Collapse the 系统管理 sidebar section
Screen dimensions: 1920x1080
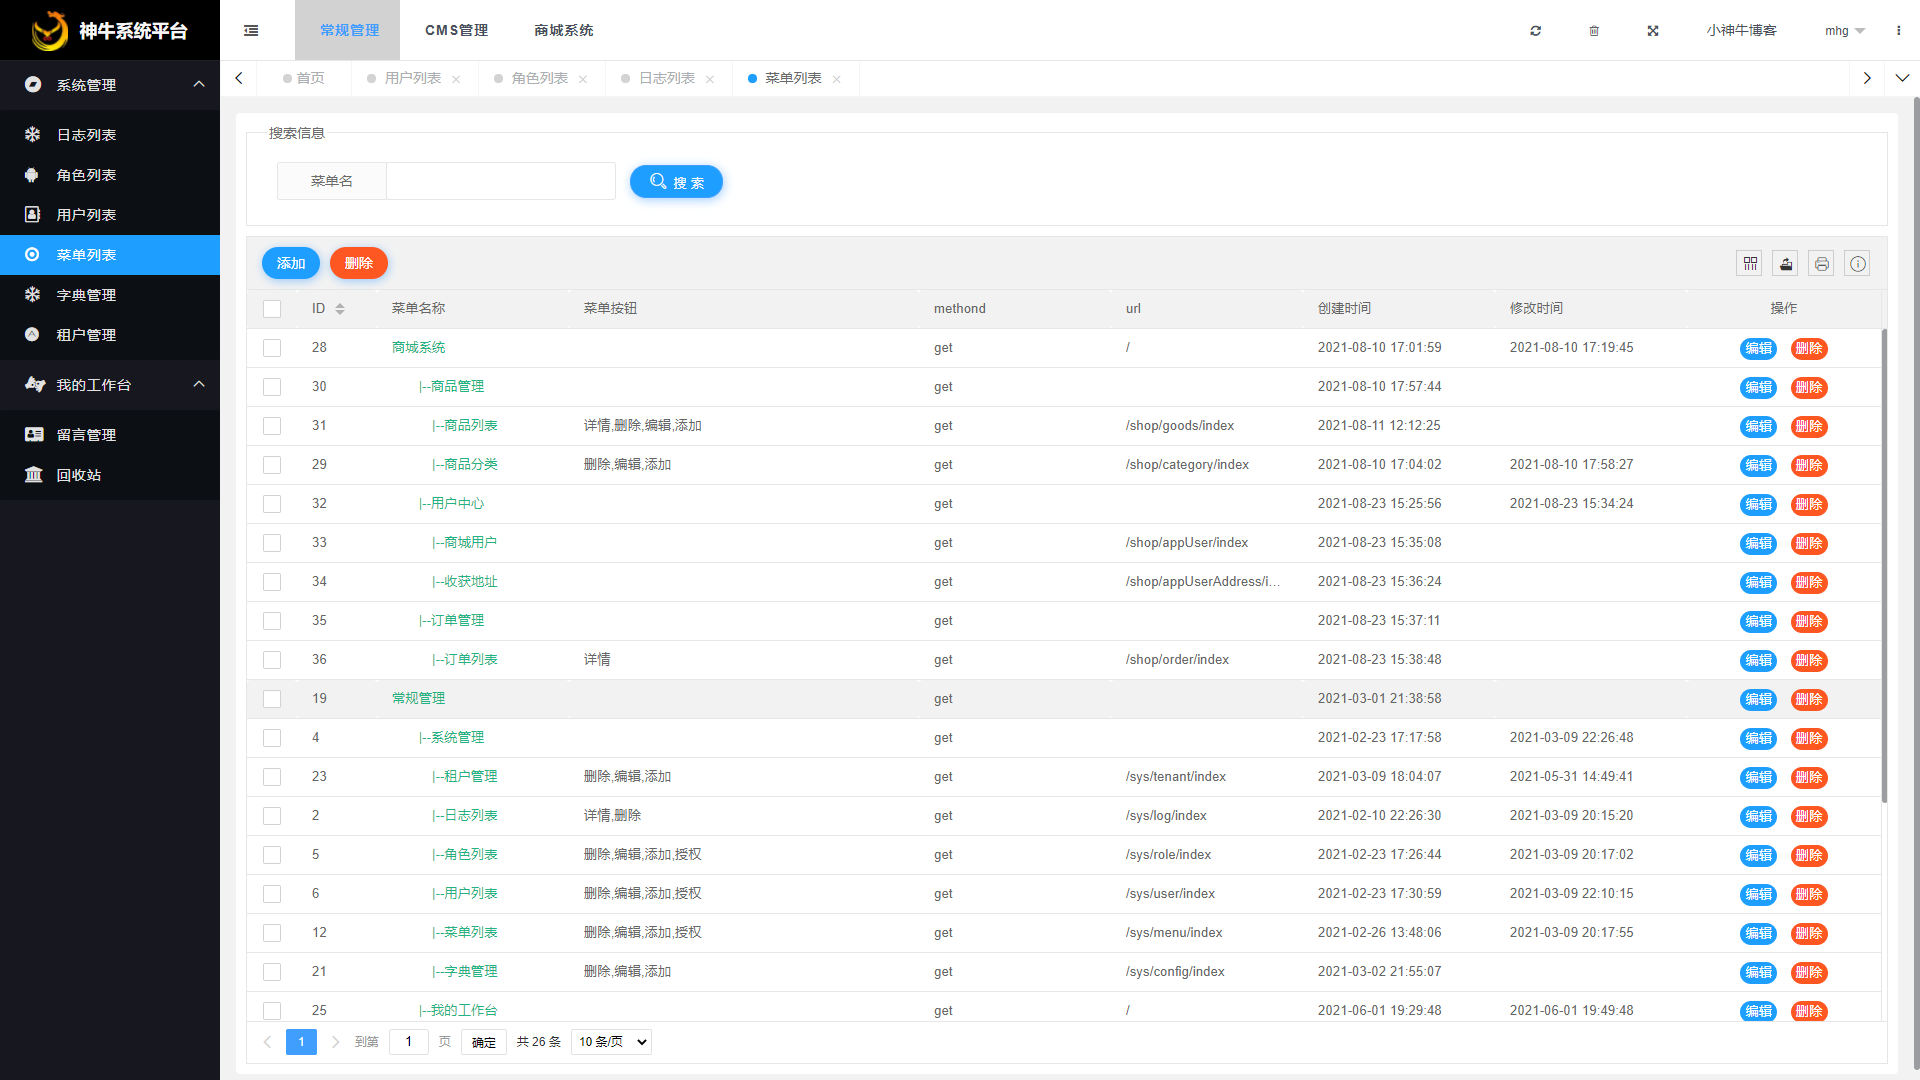coord(110,85)
